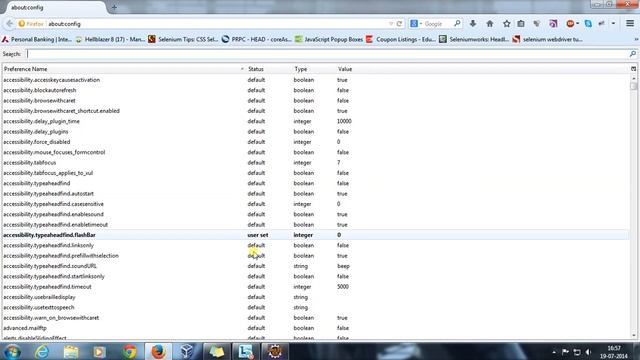Open the search engine selector dropdown
The height and width of the screenshot is (360, 640).
point(416,24)
